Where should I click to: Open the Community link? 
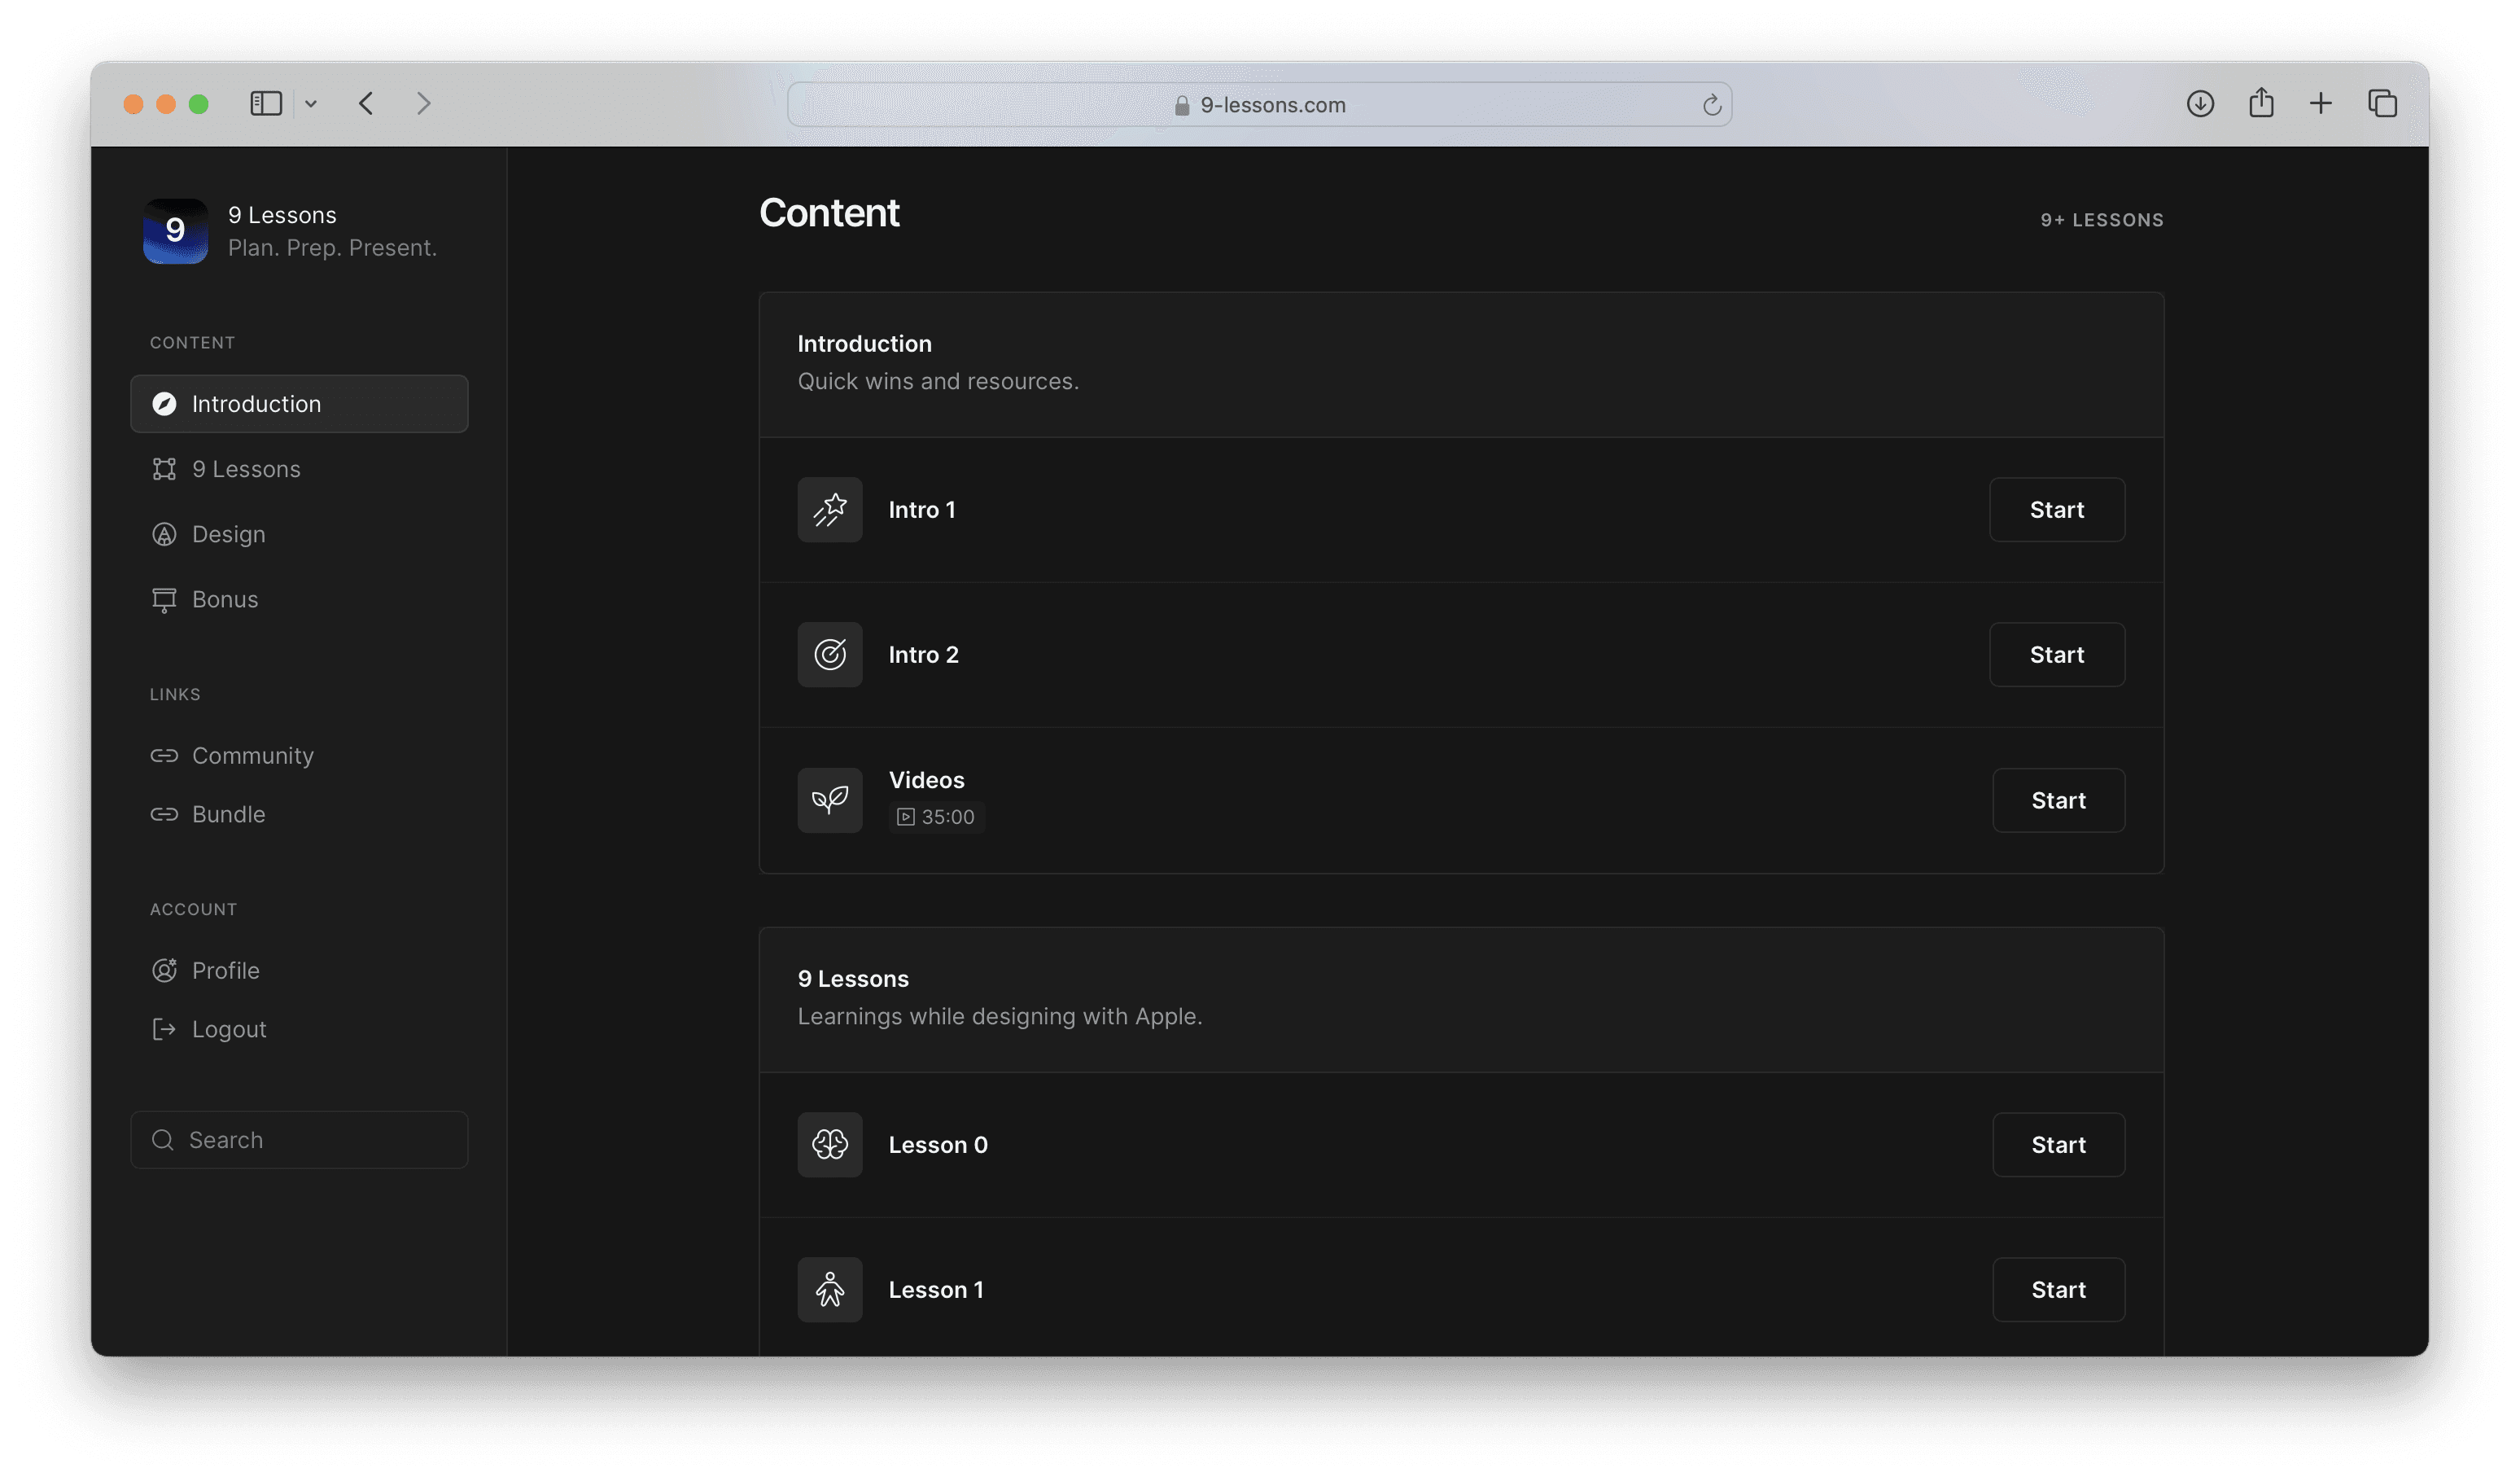coord(252,755)
